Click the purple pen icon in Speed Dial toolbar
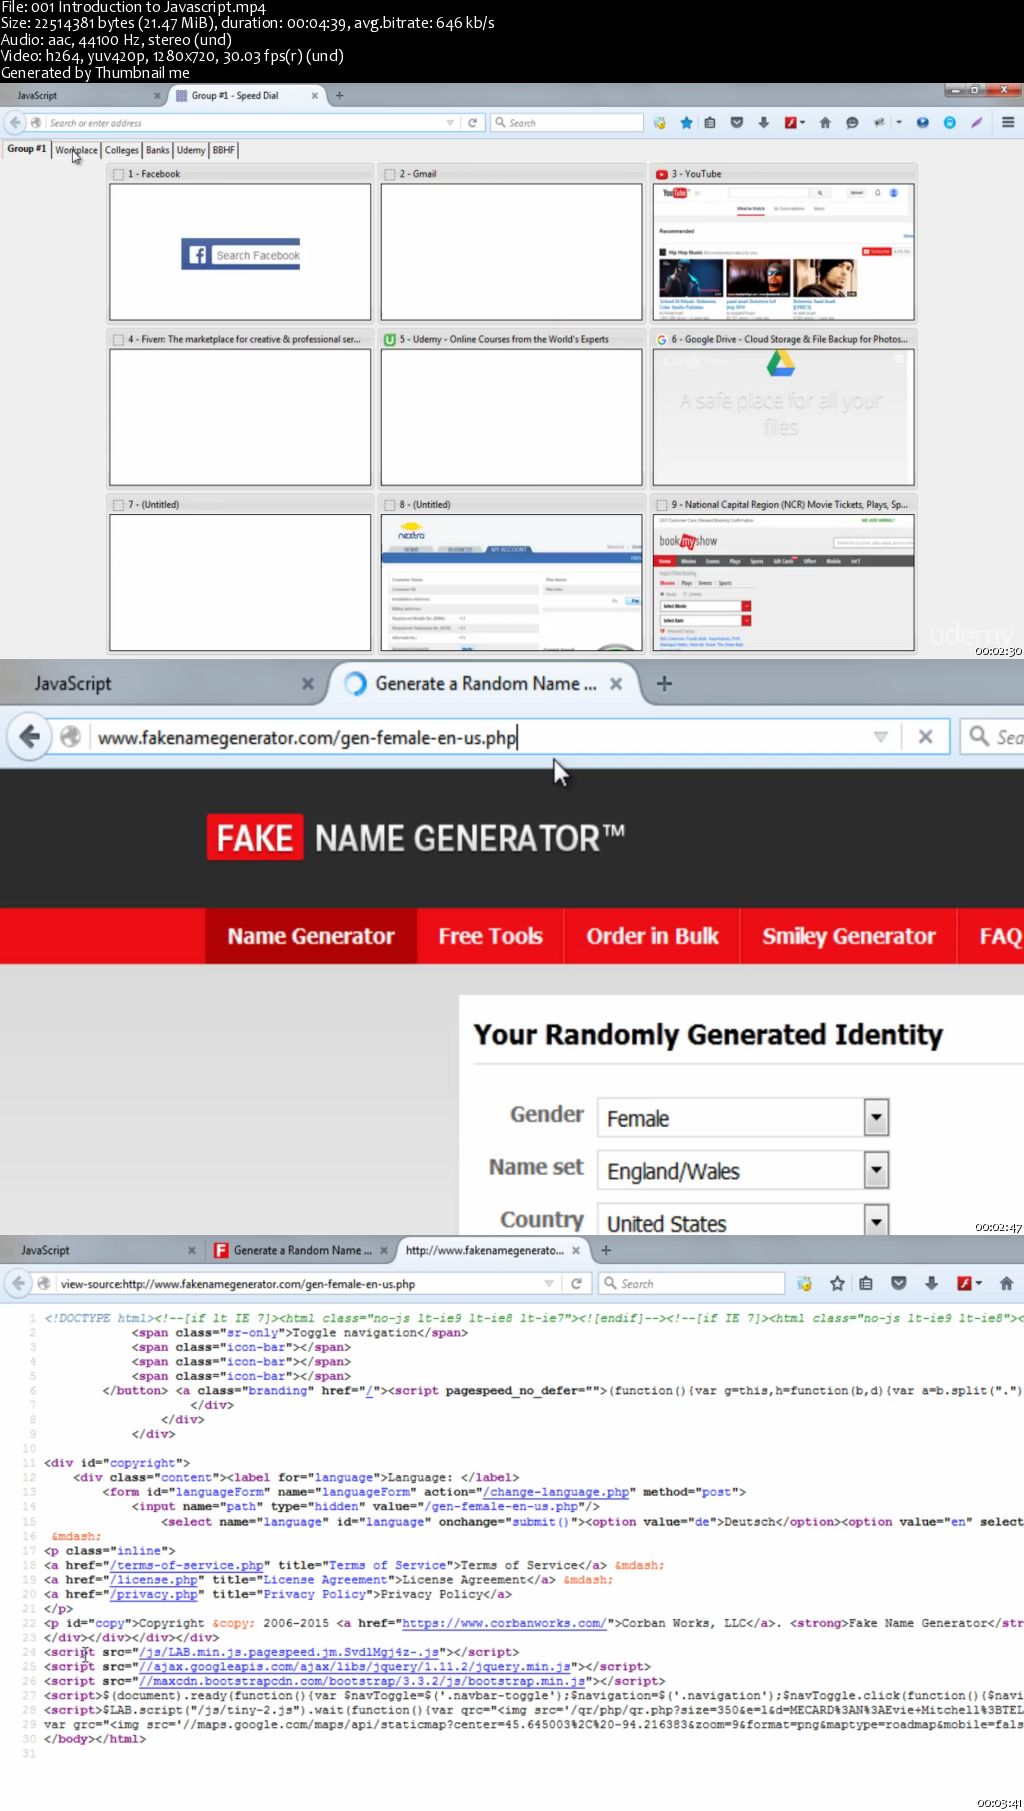Screen dimensions: 1024x1811 pyautogui.click(x=977, y=123)
